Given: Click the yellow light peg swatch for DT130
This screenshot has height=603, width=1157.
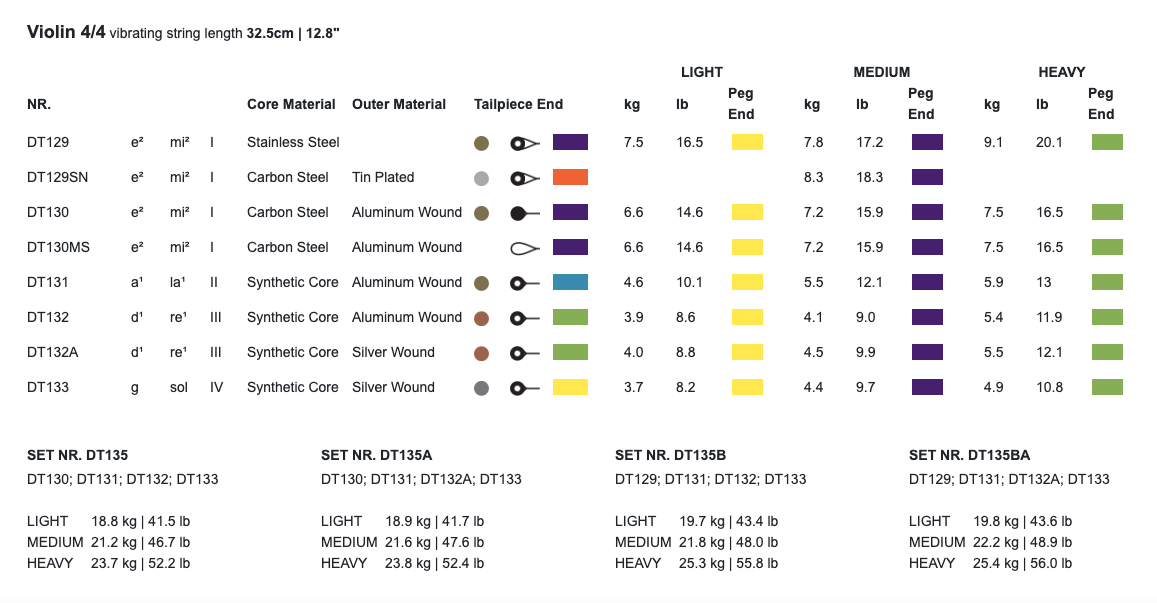Looking at the screenshot, I should [747, 212].
